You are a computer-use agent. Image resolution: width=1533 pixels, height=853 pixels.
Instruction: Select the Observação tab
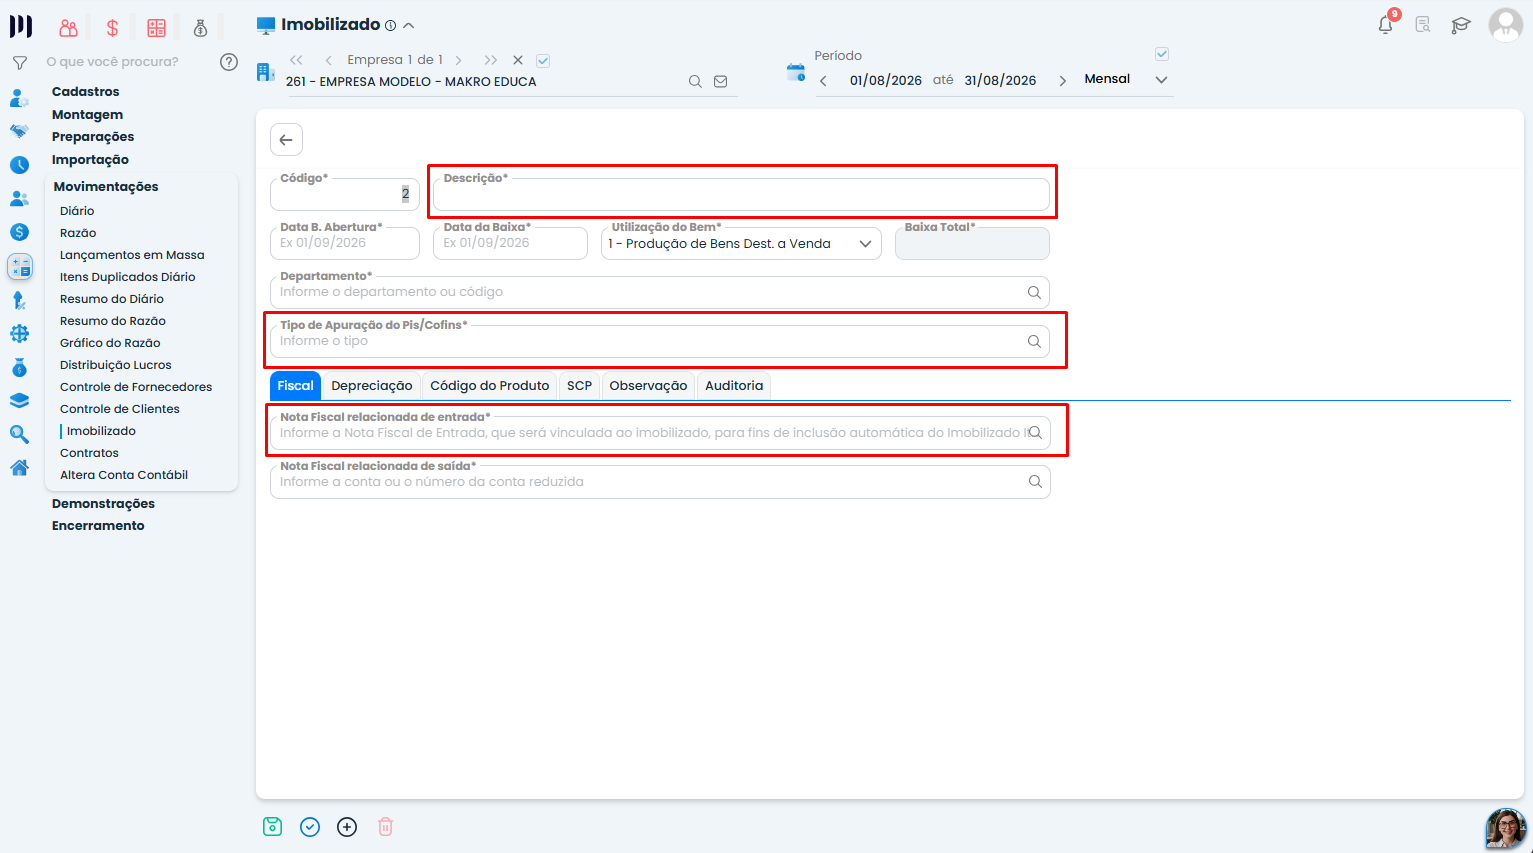tap(648, 386)
